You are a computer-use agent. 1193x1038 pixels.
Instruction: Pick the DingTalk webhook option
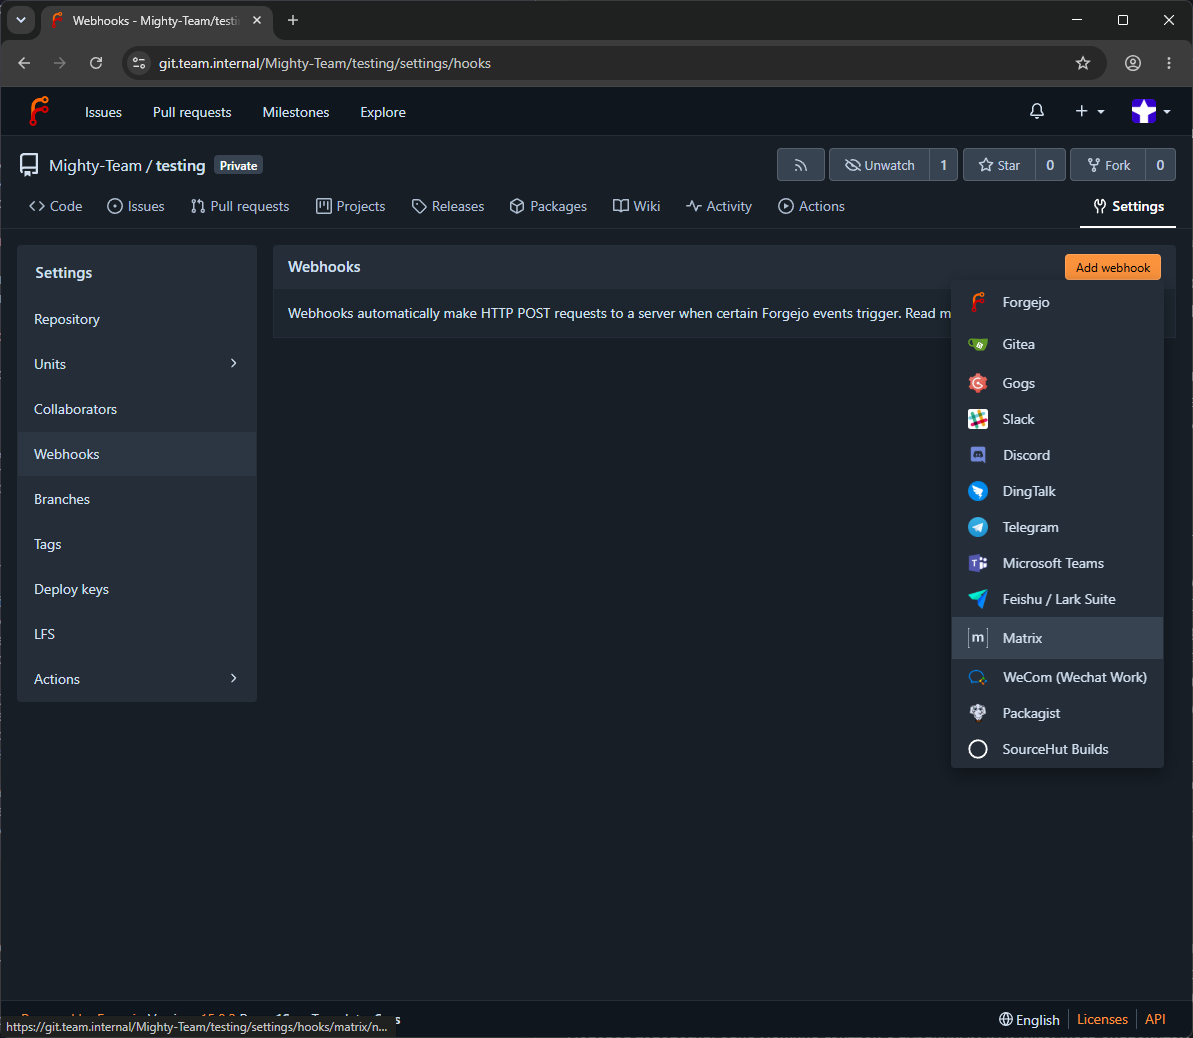click(1057, 491)
